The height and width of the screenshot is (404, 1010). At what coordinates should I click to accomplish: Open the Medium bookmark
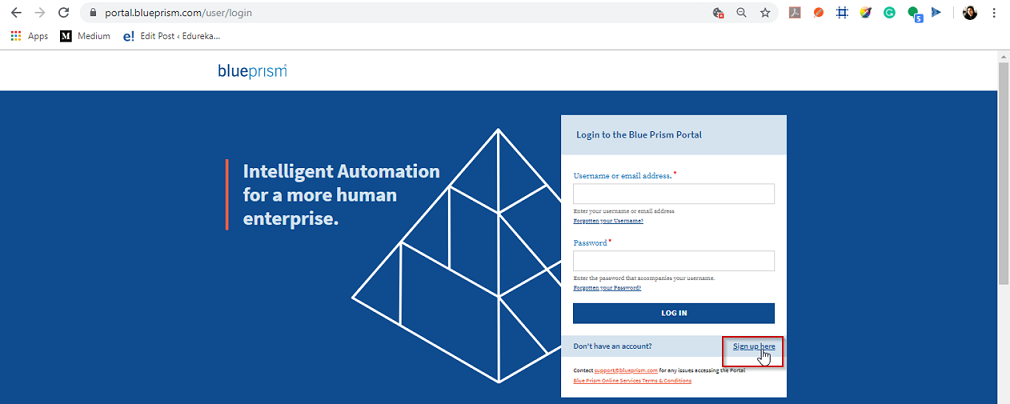[x=85, y=36]
